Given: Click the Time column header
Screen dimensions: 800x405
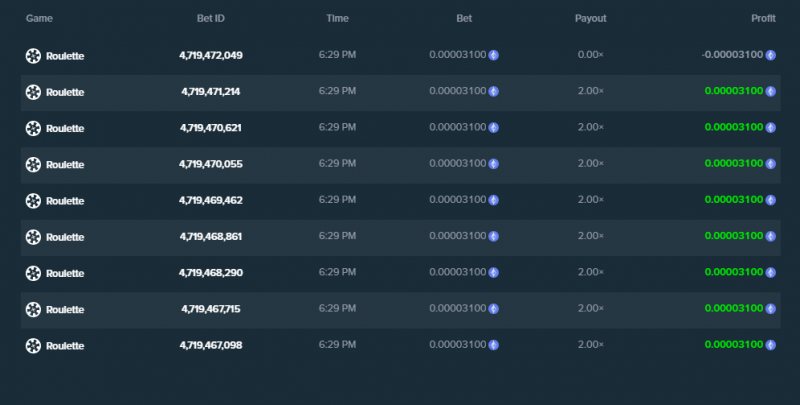Looking at the screenshot, I should [x=337, y=18].
